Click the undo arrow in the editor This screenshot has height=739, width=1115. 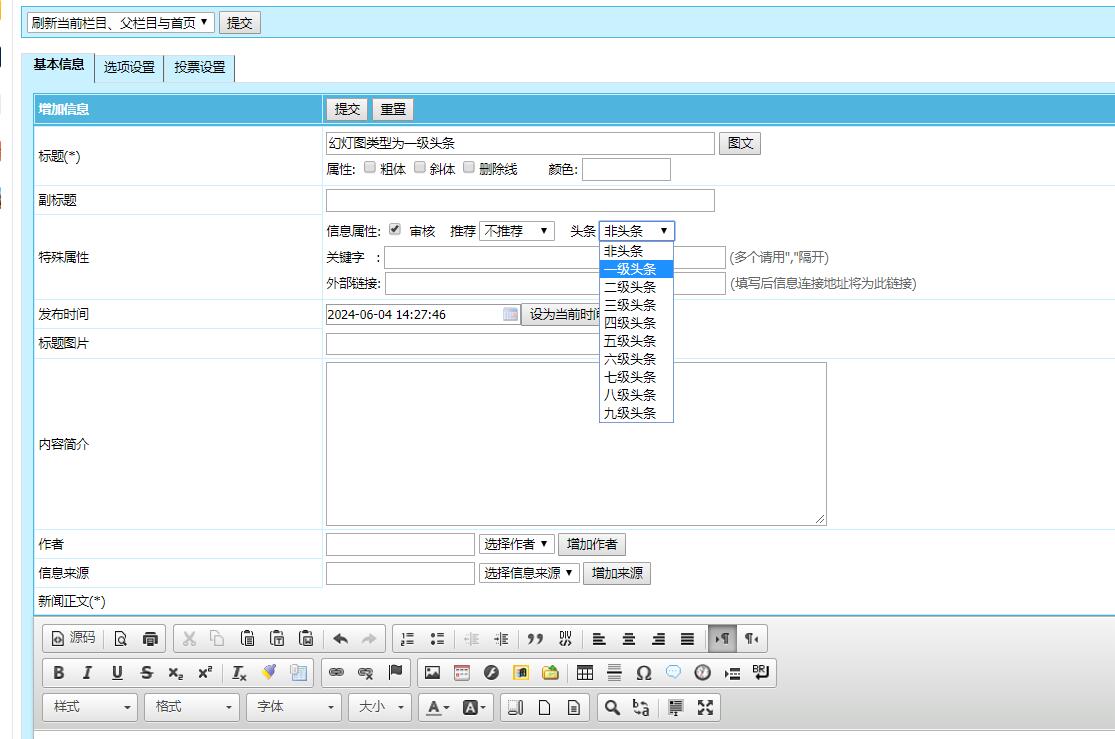(x=340, y=639)
